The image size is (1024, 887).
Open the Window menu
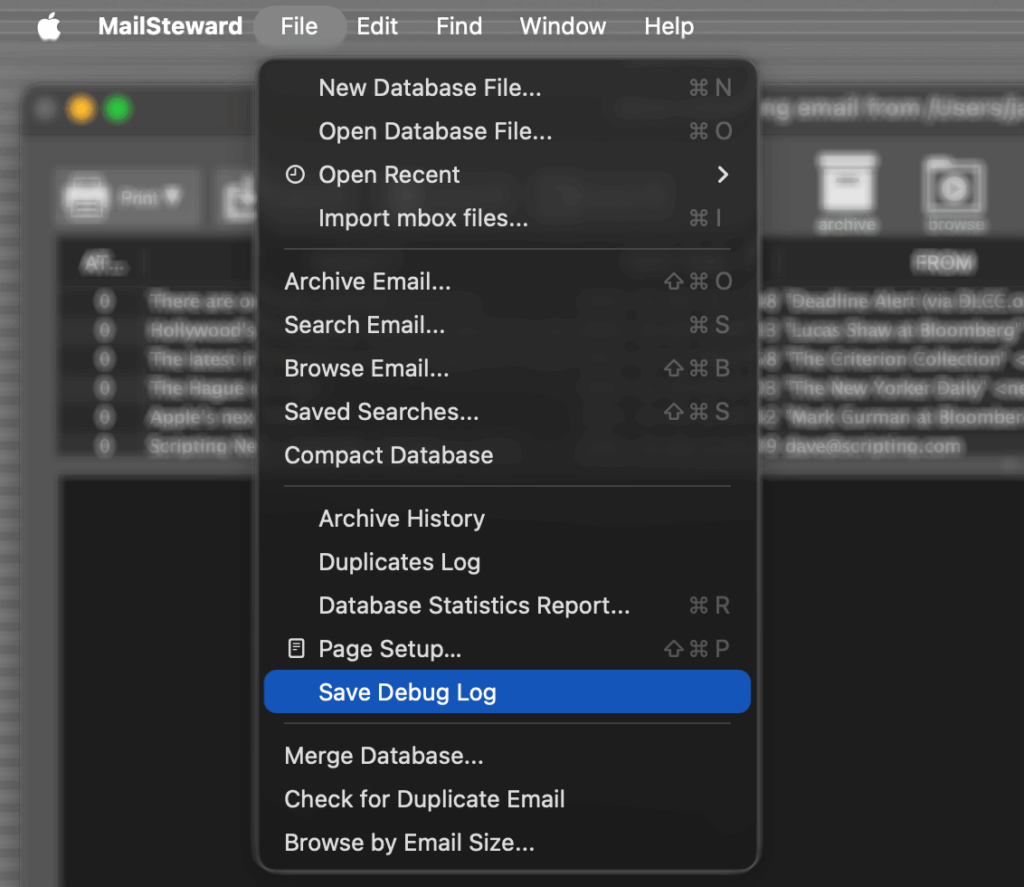pyautogui.click(x=562, y=26)
